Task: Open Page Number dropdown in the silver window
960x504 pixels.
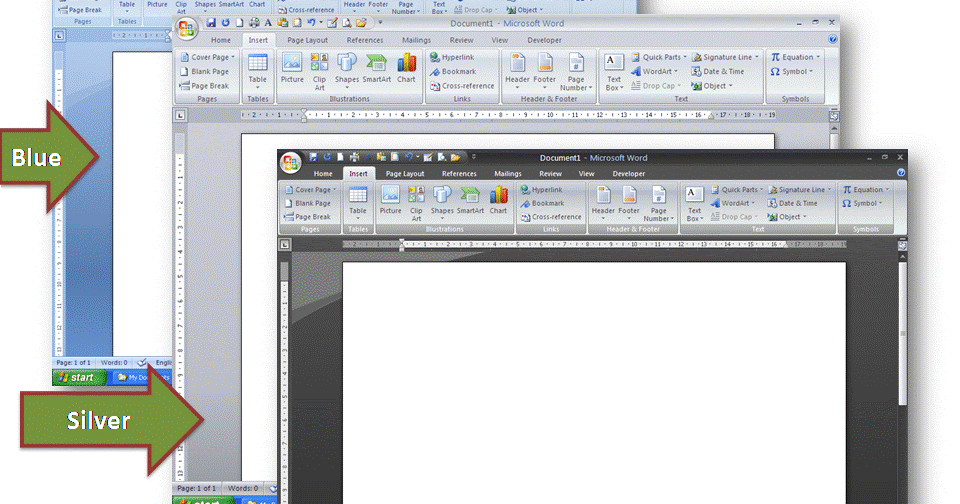Action: tap(576, 72)
